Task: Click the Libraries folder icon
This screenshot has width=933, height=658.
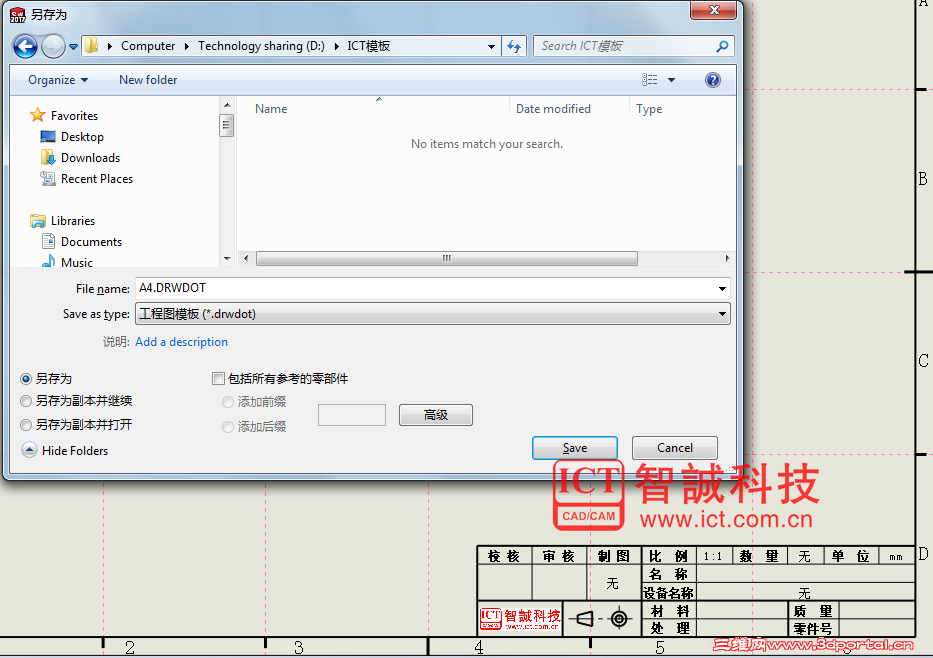Action: pyautogui.click(x=37, y=221)
